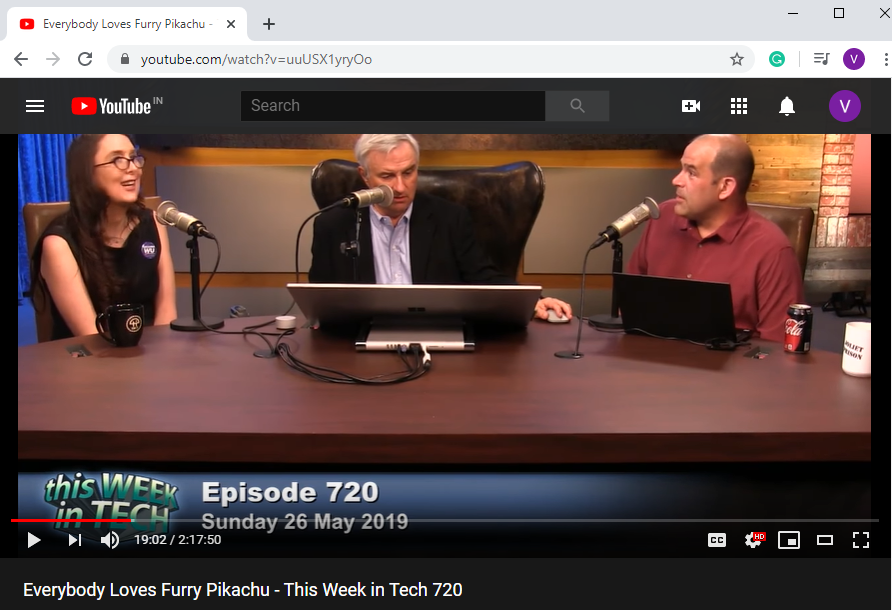Maximize the Chrome window

point(839,13)
